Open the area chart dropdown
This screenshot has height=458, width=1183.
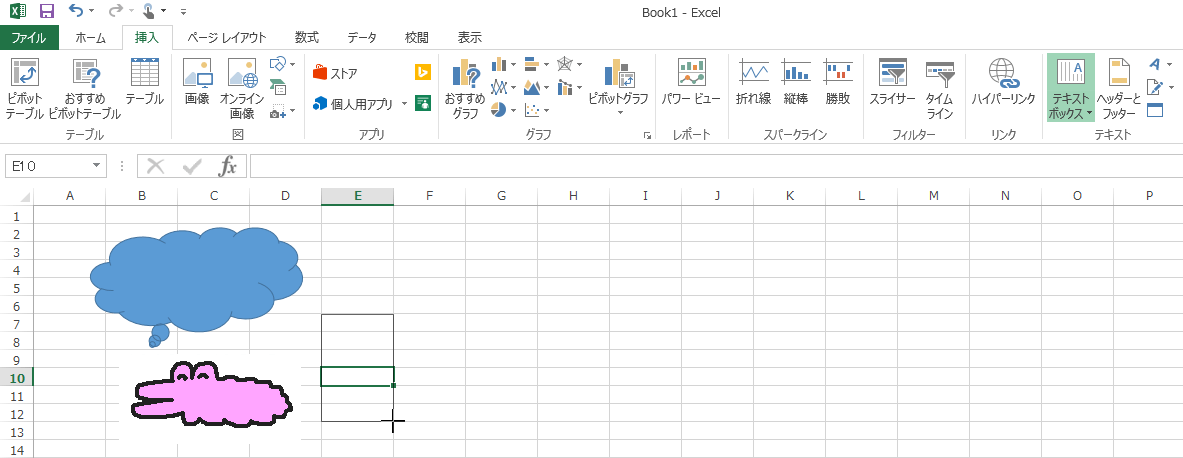(536, 88)
